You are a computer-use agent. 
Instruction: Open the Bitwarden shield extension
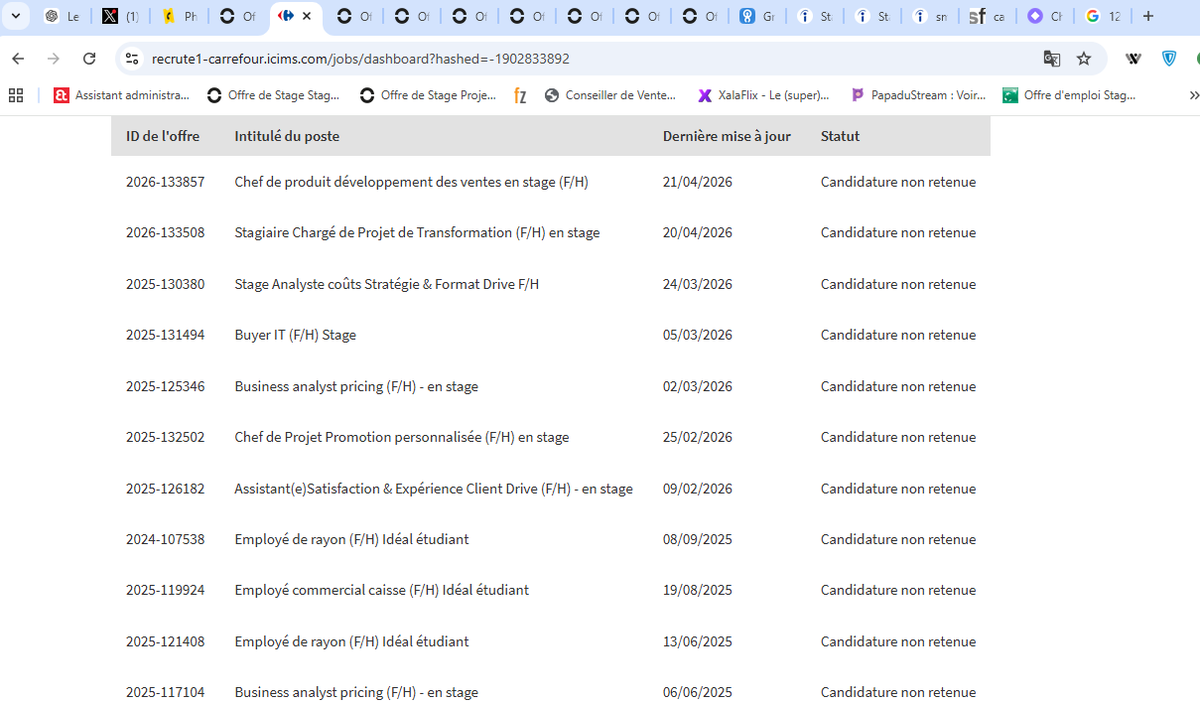1169,59
